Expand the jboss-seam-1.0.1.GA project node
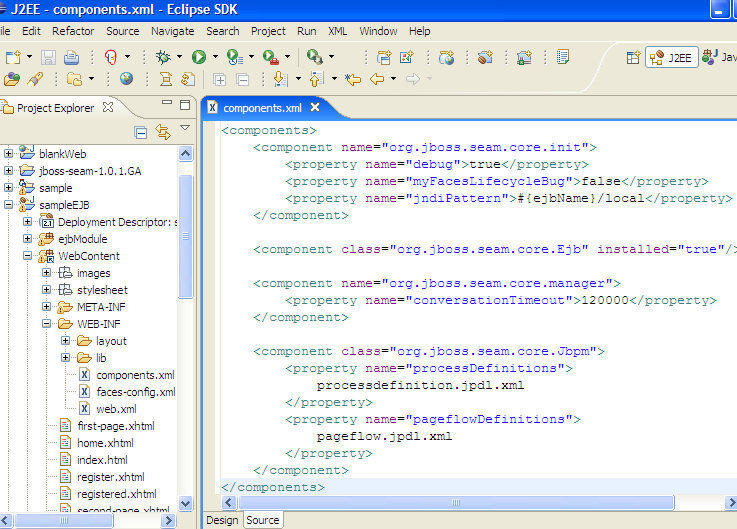 pyautogui.click(x=8, y=170)
